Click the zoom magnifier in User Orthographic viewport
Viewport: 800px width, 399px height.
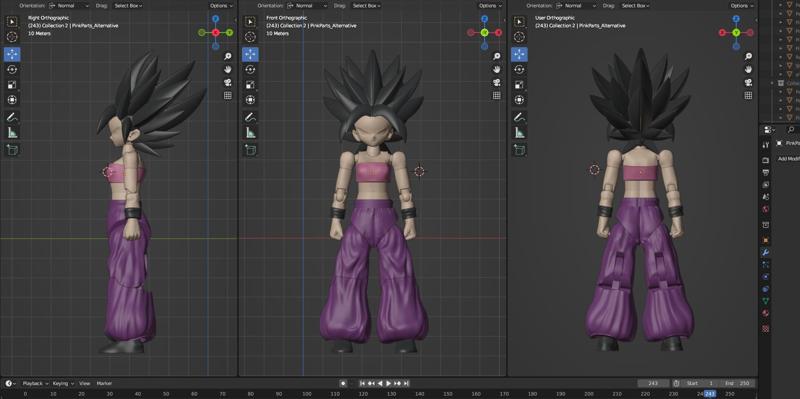pos(748,56)
